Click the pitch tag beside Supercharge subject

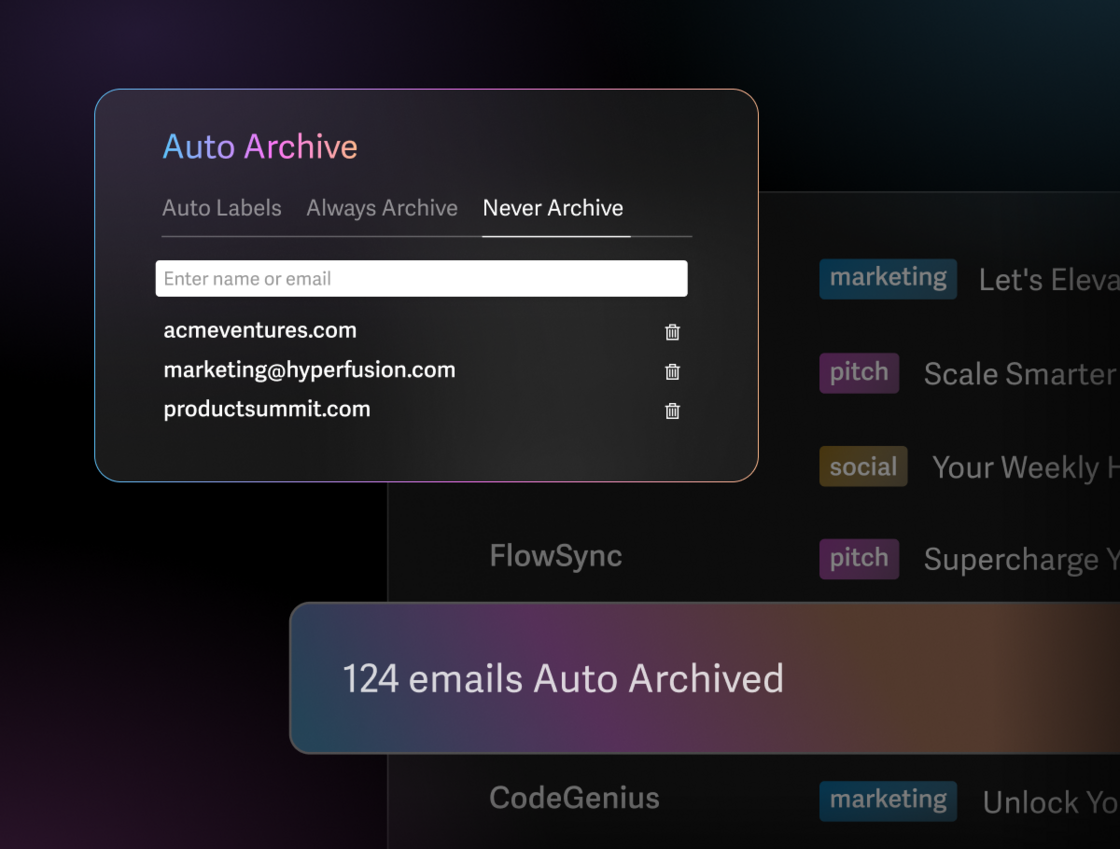click(858, 558)
